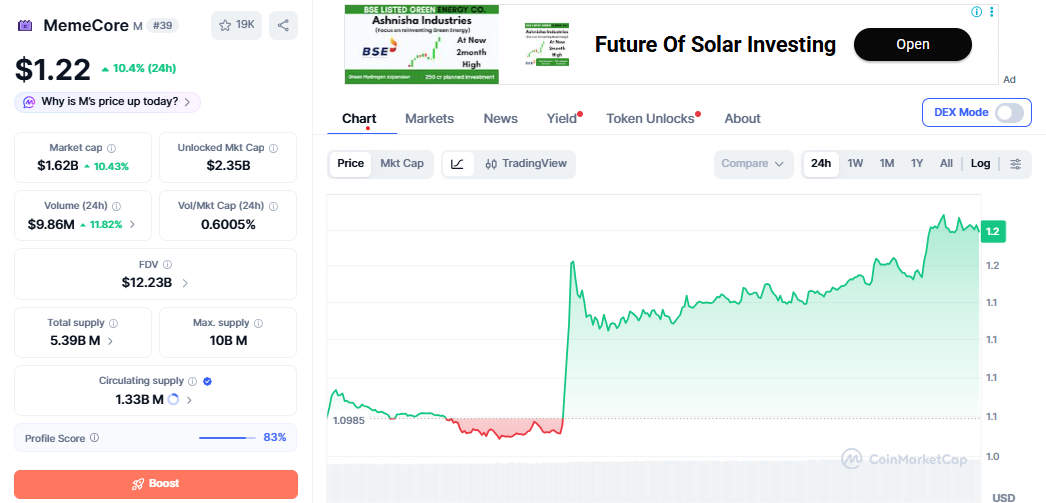Screen dimensions: 1046x503
Task: Toggle DEX Mode switch
Action: coord(1009,112)
